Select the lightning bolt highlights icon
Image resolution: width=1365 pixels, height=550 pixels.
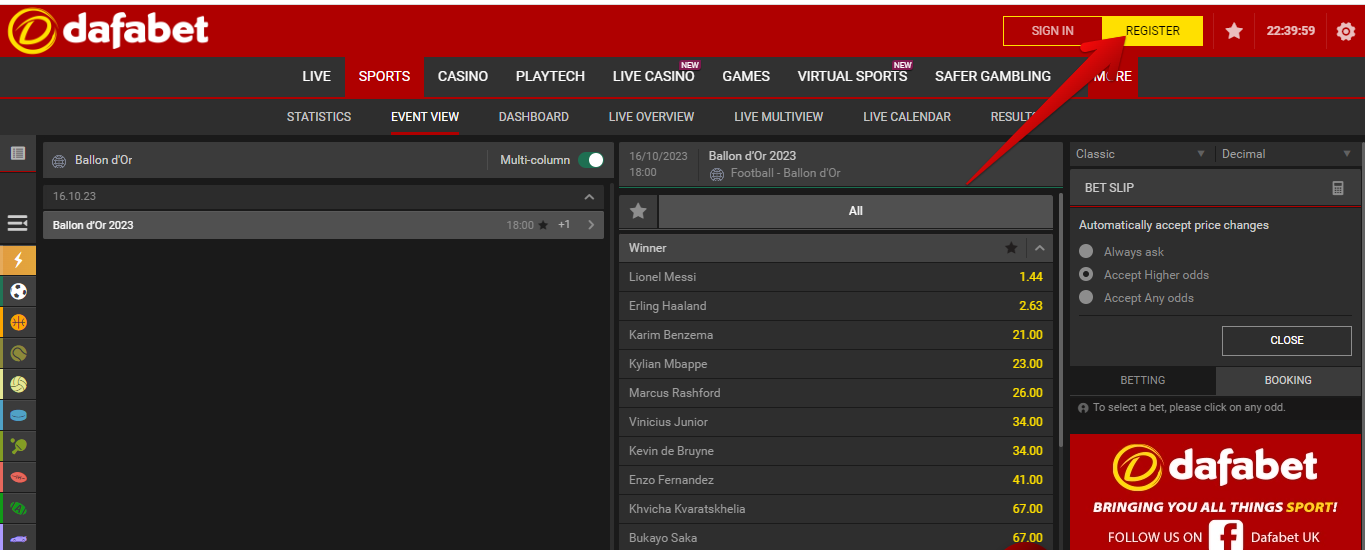[18, 260]
